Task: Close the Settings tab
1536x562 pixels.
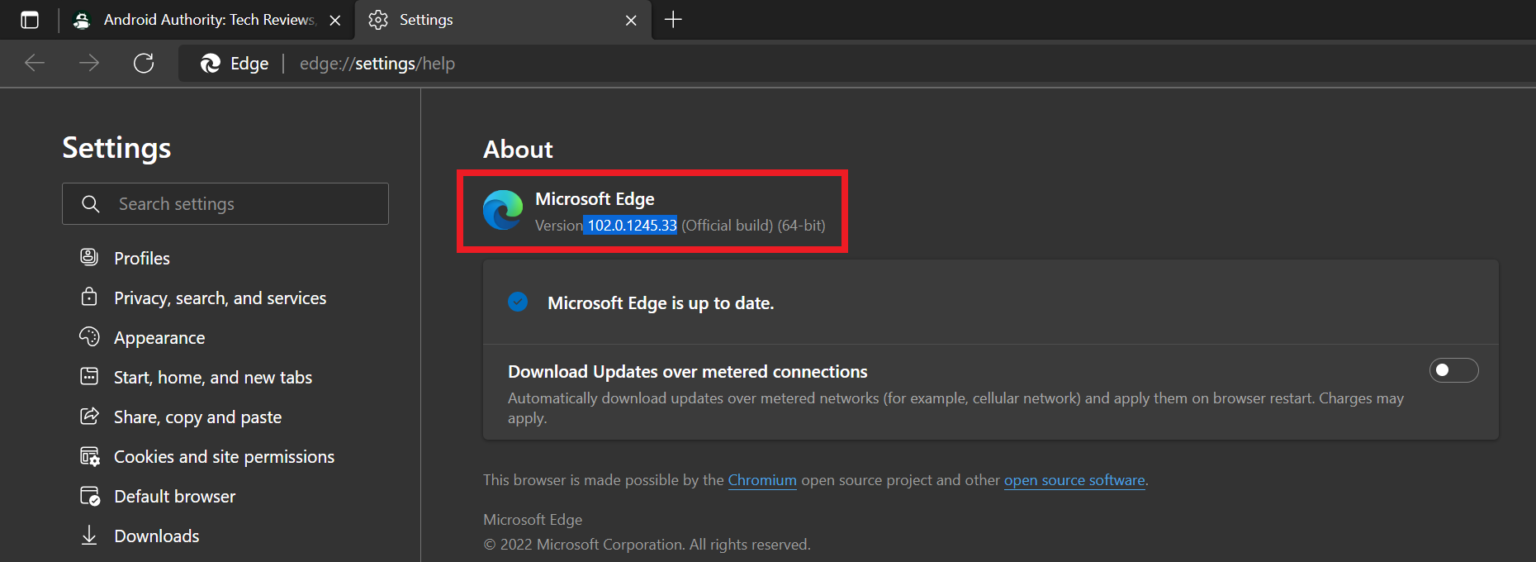Action: tap(631, 20)
